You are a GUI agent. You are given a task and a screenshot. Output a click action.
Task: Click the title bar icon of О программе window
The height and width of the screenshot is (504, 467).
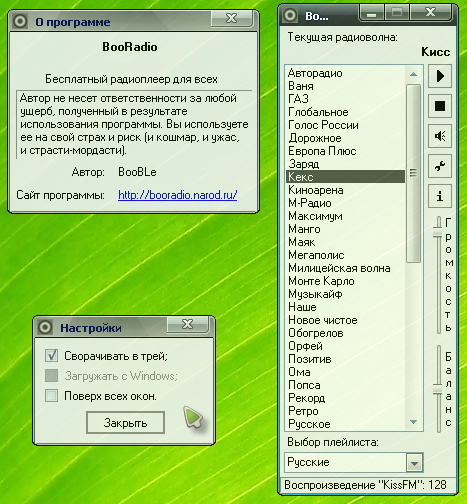(20, 22)
